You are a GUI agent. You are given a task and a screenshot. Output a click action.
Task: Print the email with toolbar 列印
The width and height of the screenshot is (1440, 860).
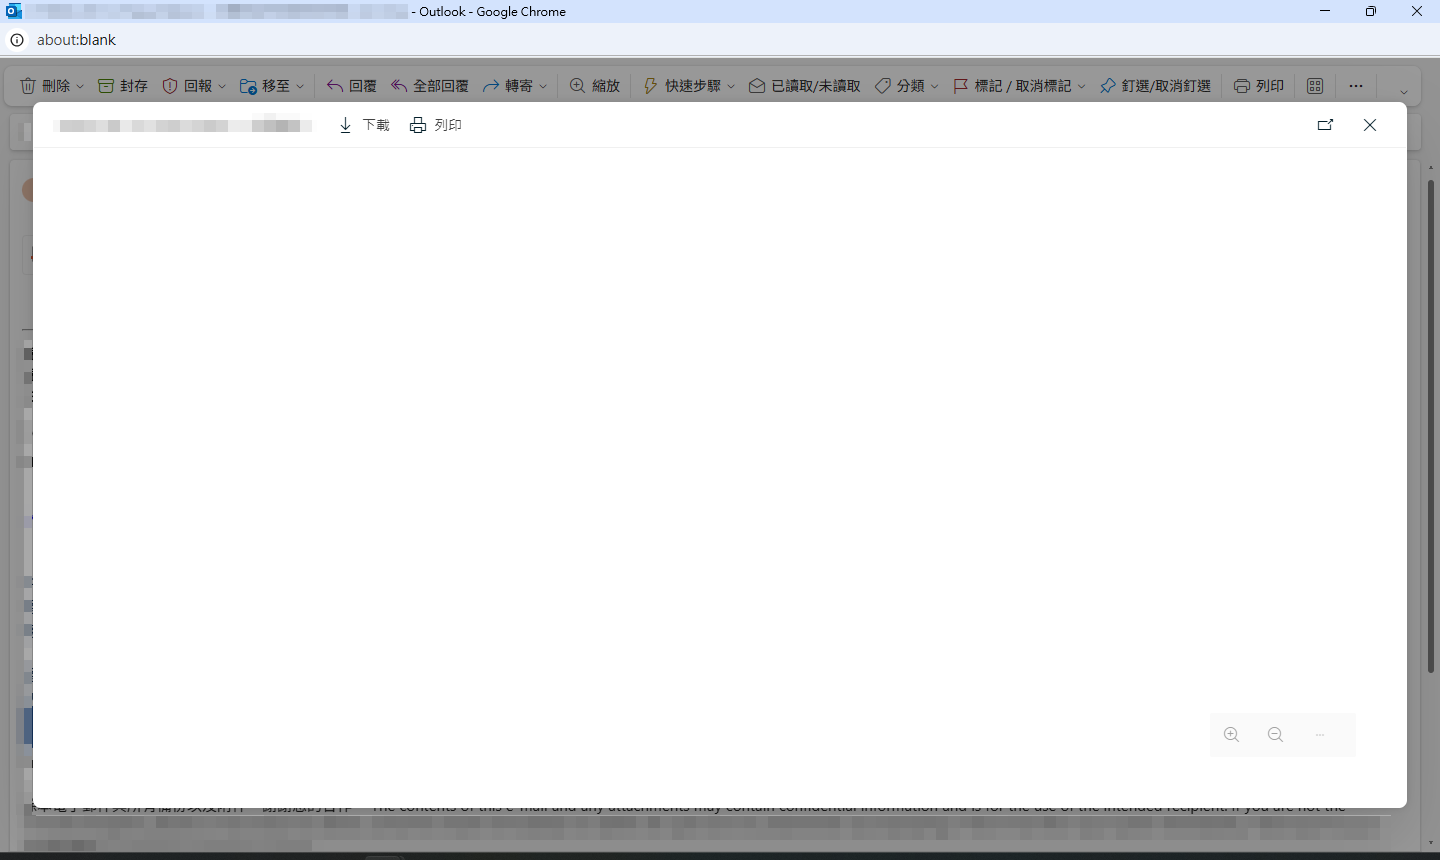pos(1259,86)
